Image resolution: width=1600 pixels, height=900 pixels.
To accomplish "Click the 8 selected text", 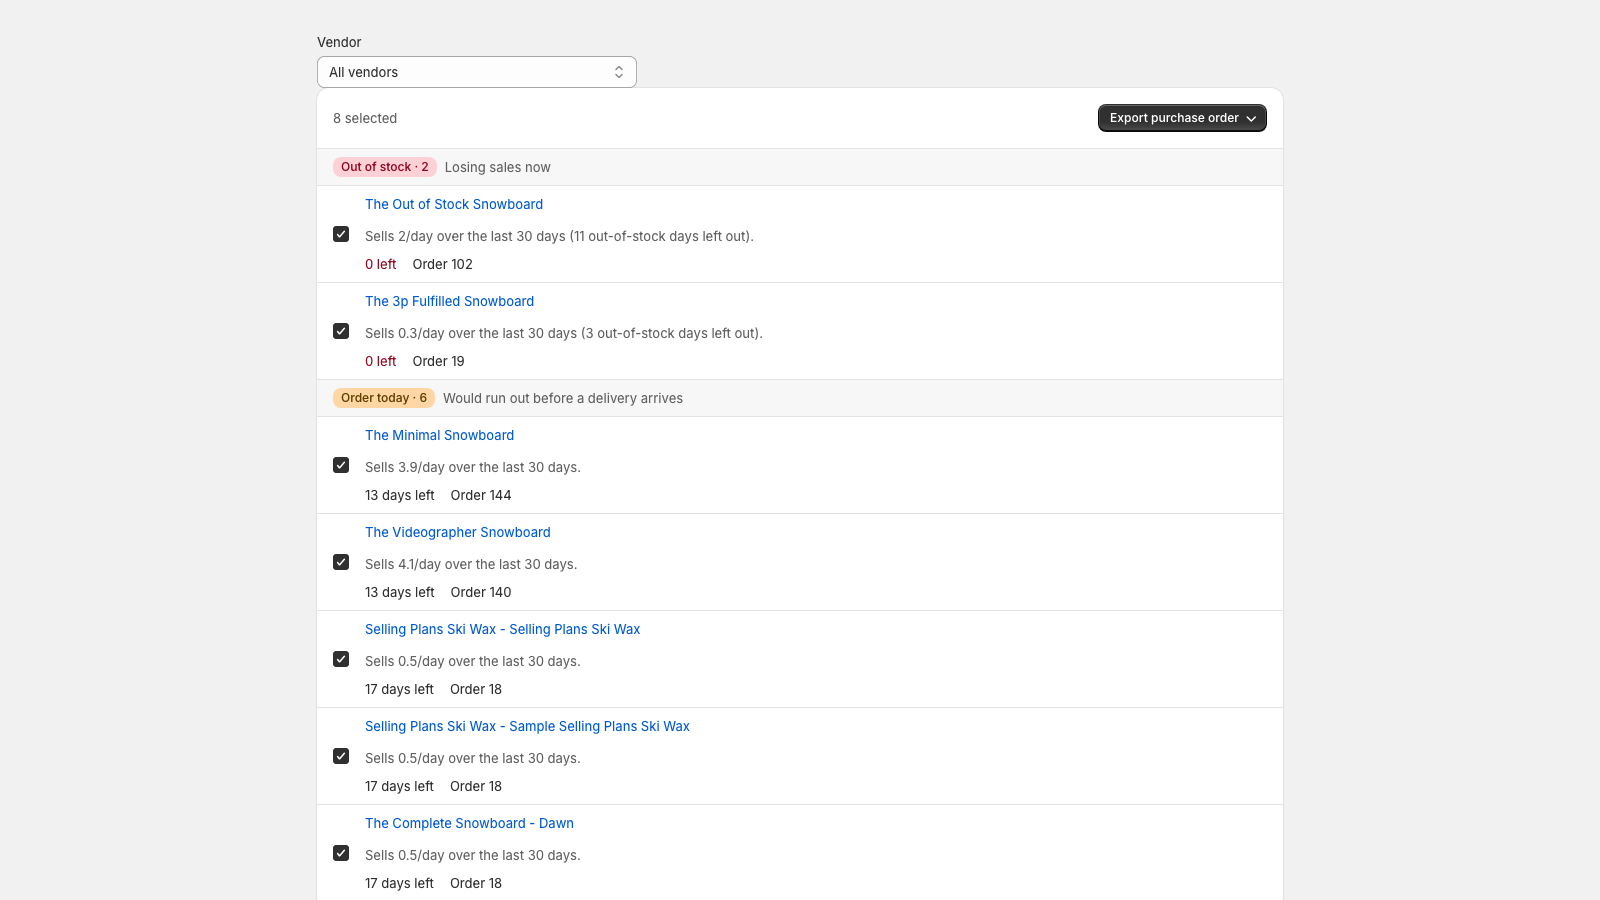I will click(x=365, y=118).
